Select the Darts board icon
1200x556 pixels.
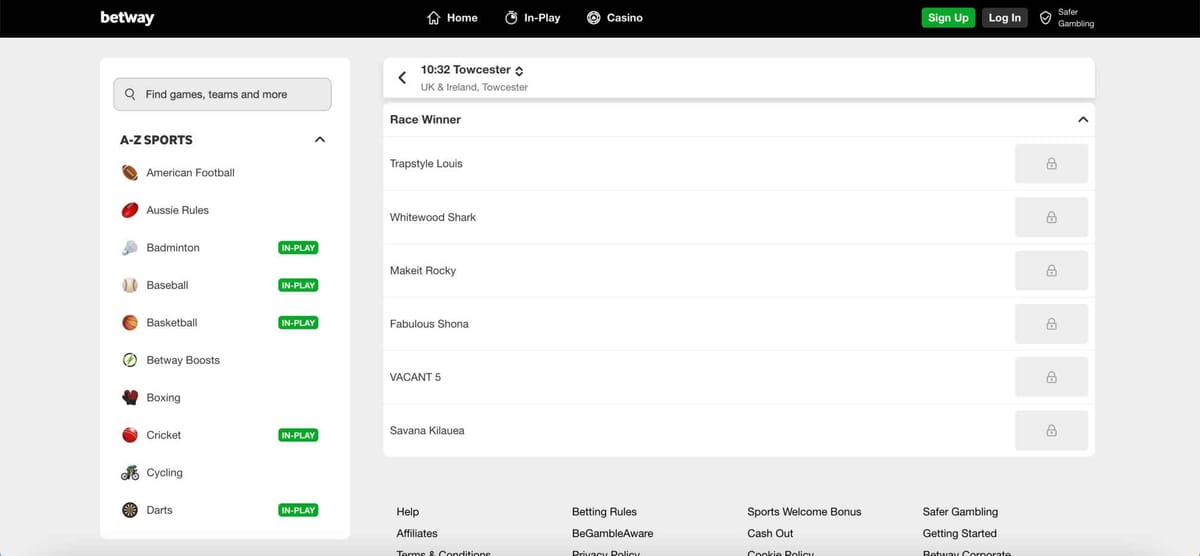click(130, 510)
